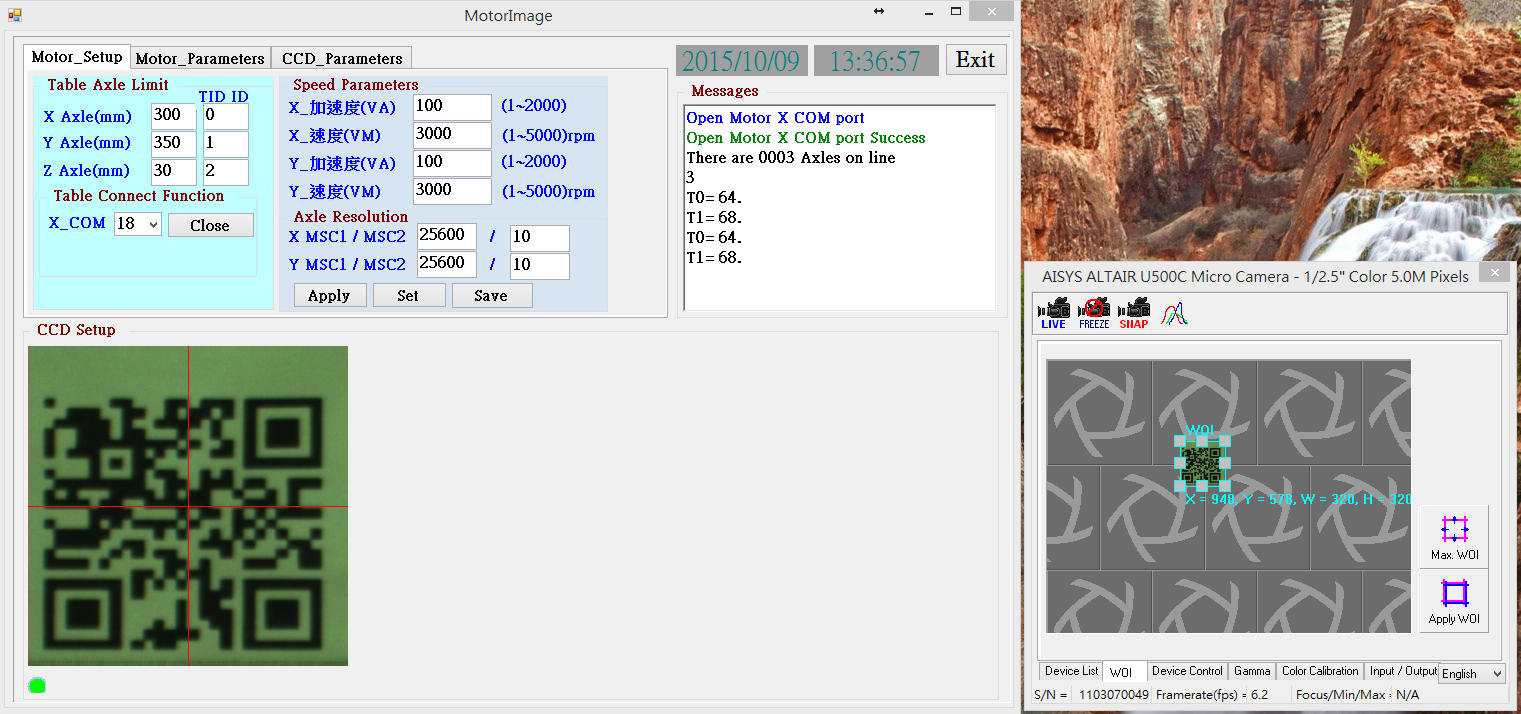This screenshot has width=1521, height=714.
Task: Click the date display 2015/10/09
Action: [741, 61]
